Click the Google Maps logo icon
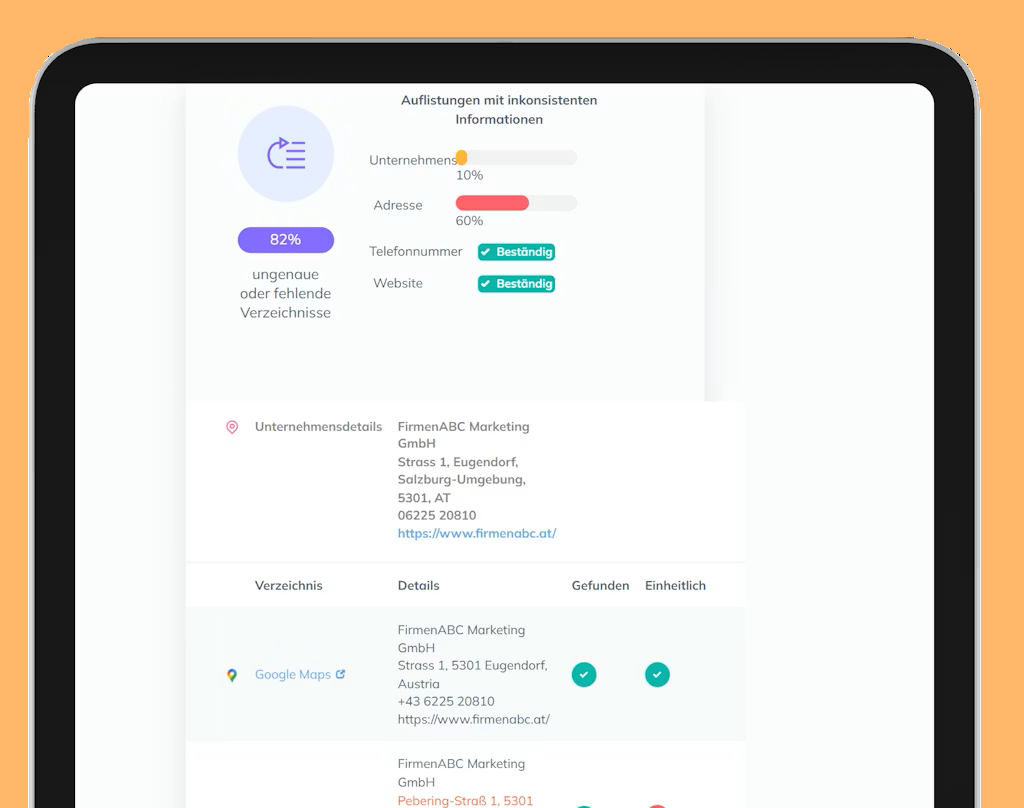This screenshot has width=1024, height=808. coord(232,675)
